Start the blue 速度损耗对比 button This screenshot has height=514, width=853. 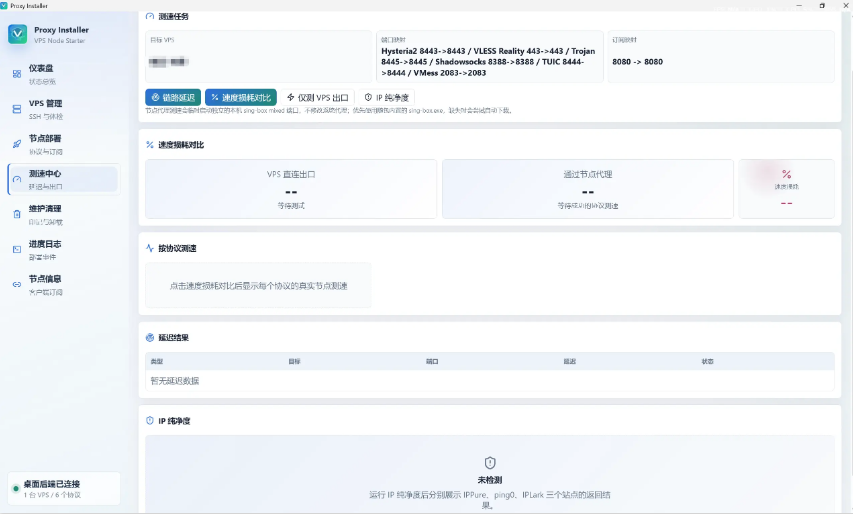click(x=240, y=97)
